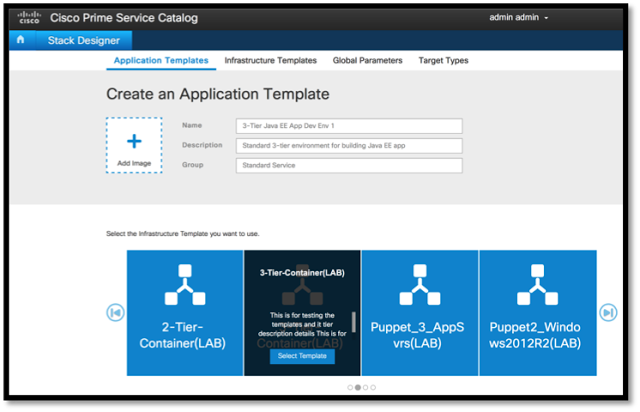The width and height of the screenshot is (640, 412).
Task: Click the Select Template button
Action: point(302,356)
